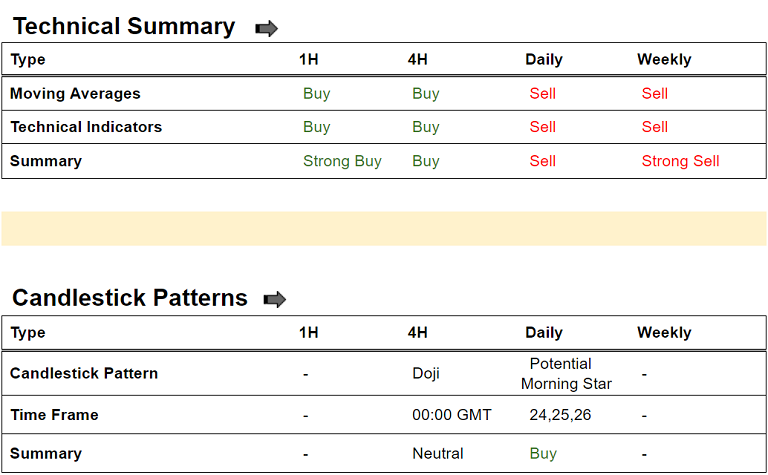Click the Buy daily candlestick summary value

pyautogui.click(x=543, y=454)
